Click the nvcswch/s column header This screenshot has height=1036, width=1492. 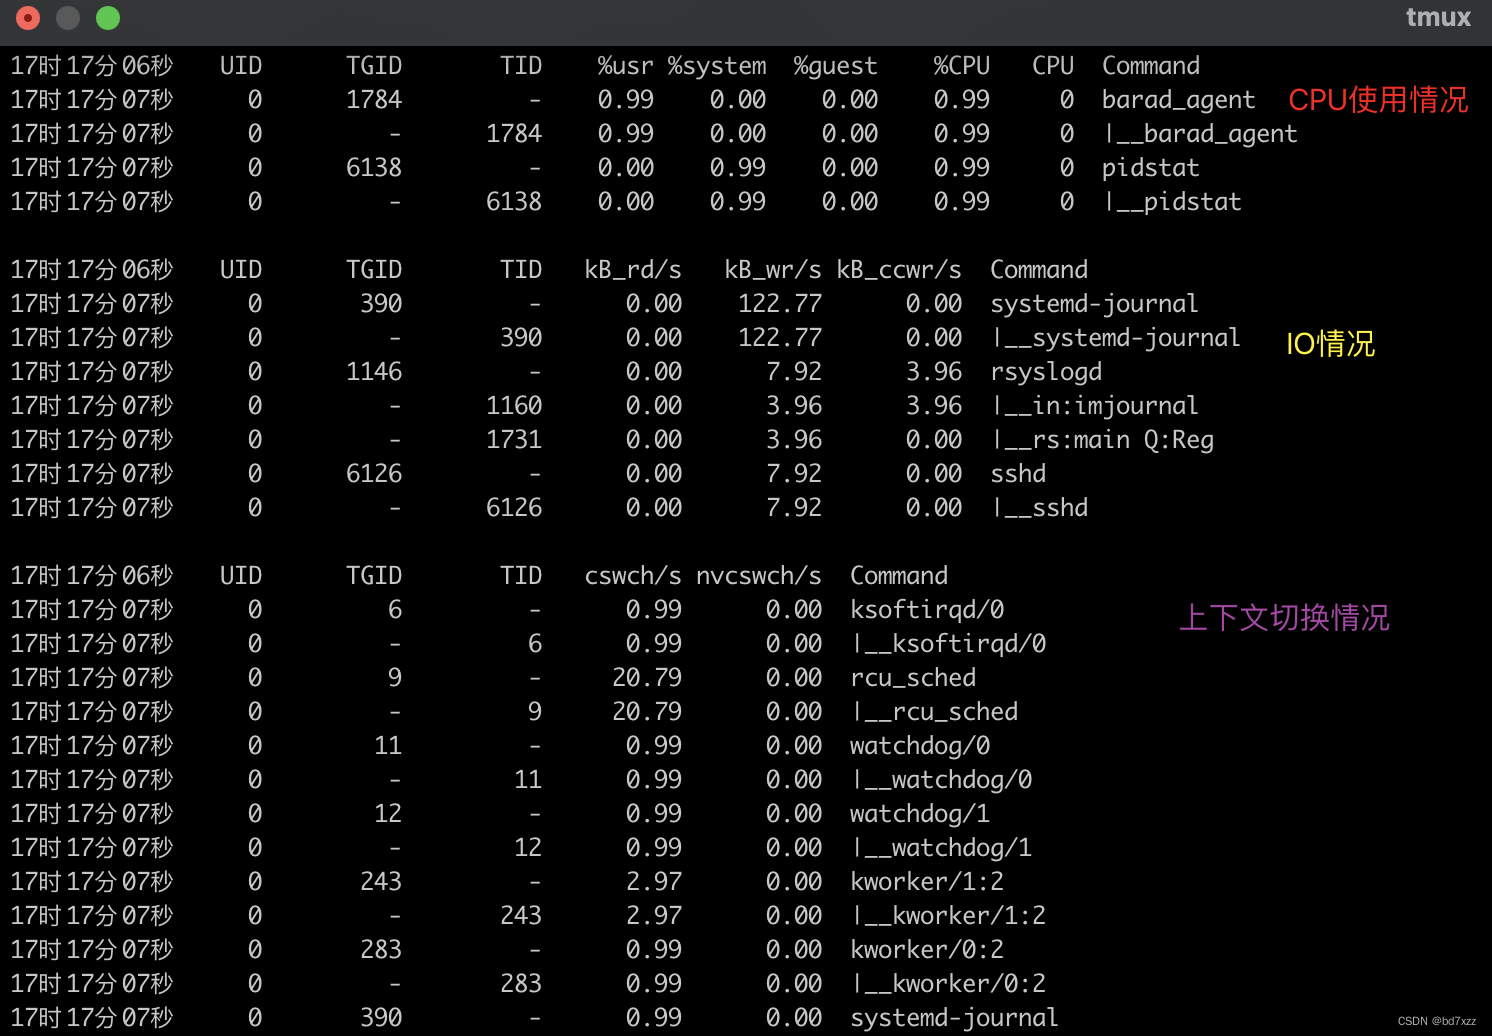coord(759,576)
